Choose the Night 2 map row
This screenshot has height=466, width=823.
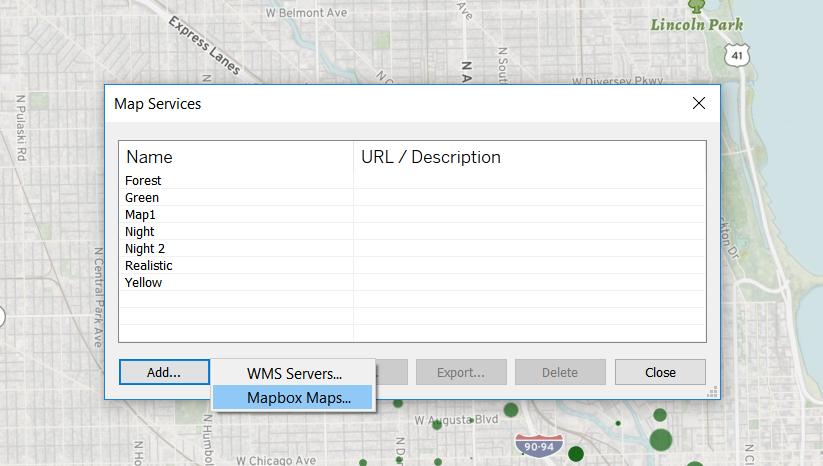coord(412,248)
